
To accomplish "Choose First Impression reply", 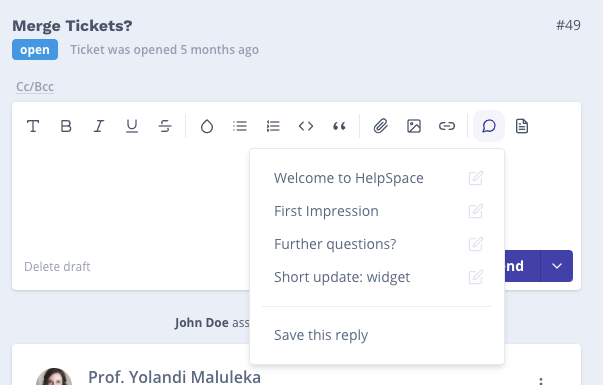I will [326, 211].
